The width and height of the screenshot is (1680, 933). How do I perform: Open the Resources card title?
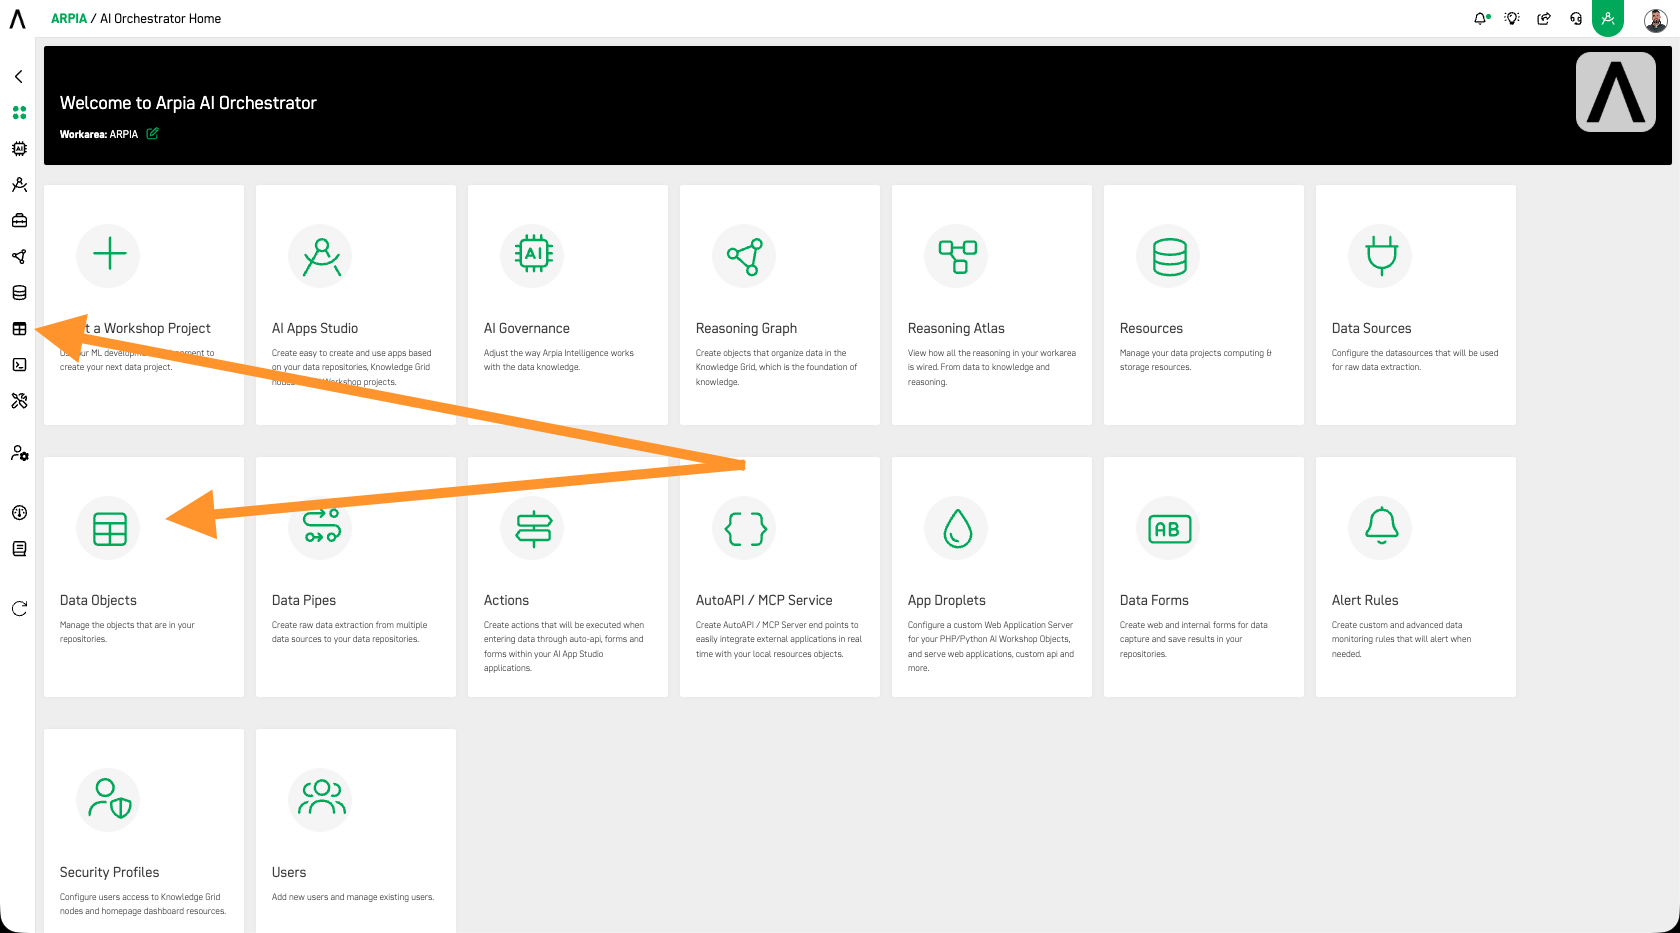[x=1151, y=328]
